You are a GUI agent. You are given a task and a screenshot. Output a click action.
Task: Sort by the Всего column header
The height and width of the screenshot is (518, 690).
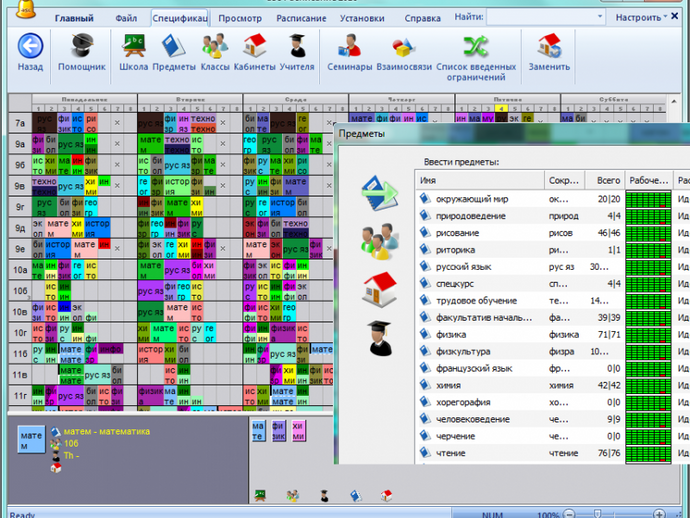coord(605,180)
